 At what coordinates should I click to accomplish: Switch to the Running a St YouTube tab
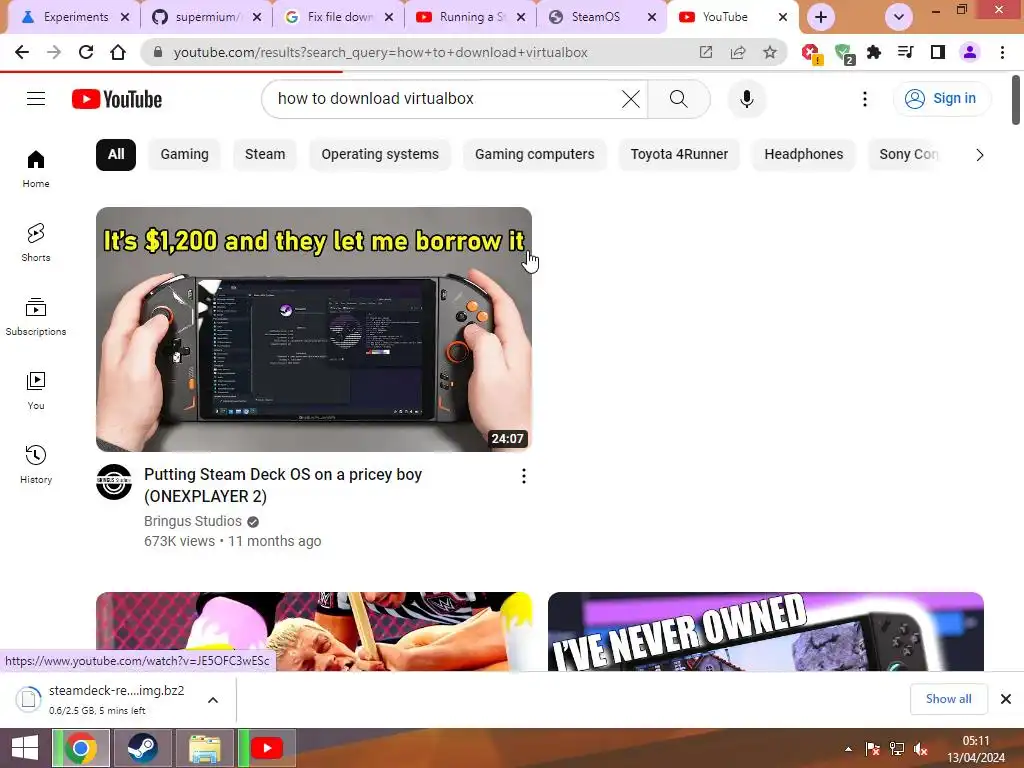click(x=472, y=17)
